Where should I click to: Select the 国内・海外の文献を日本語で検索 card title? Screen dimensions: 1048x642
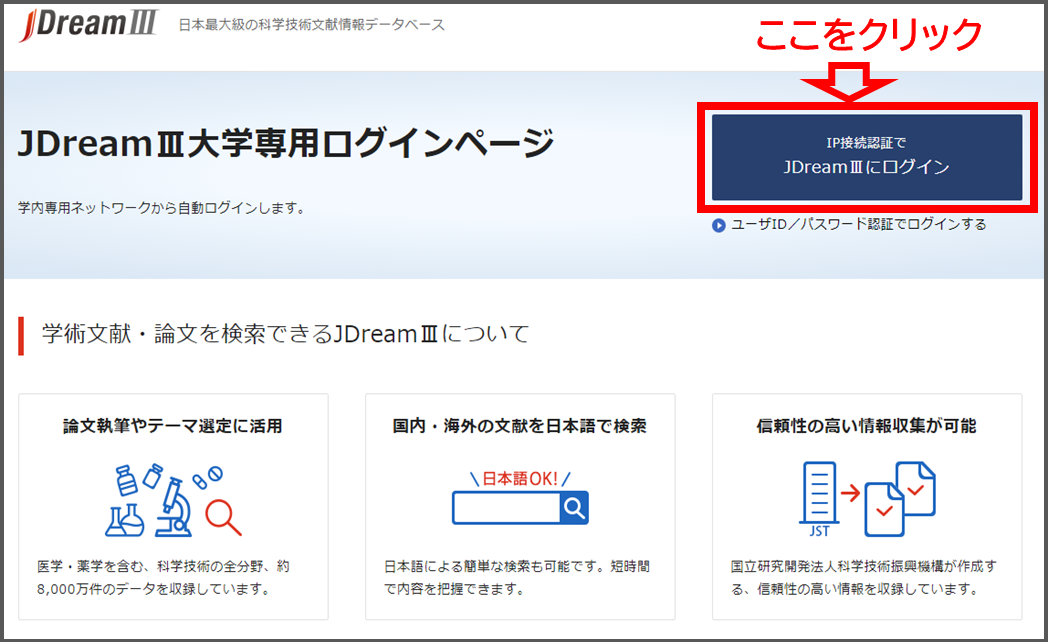[x=520, y=426]
